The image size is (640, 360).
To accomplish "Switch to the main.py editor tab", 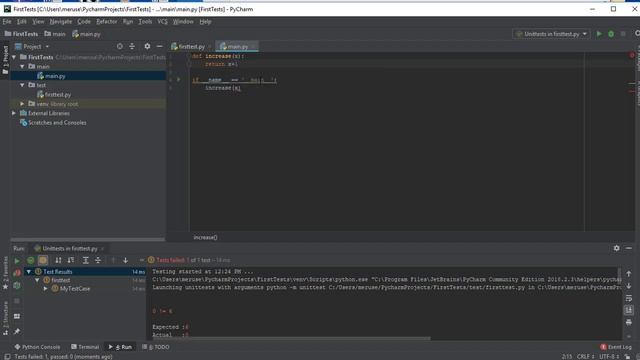I will [x=237, y=47].
